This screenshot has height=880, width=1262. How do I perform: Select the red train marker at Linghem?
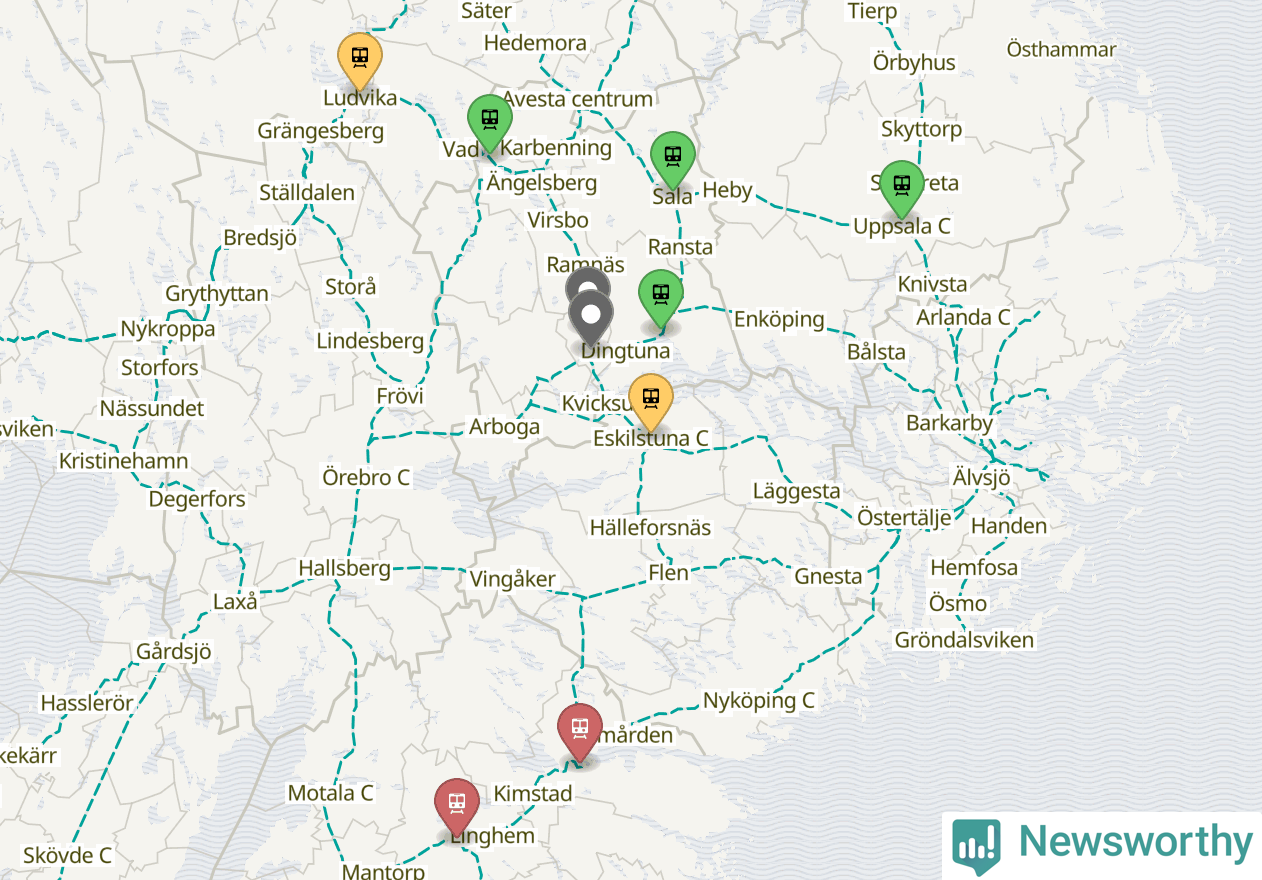pos(457,804)
